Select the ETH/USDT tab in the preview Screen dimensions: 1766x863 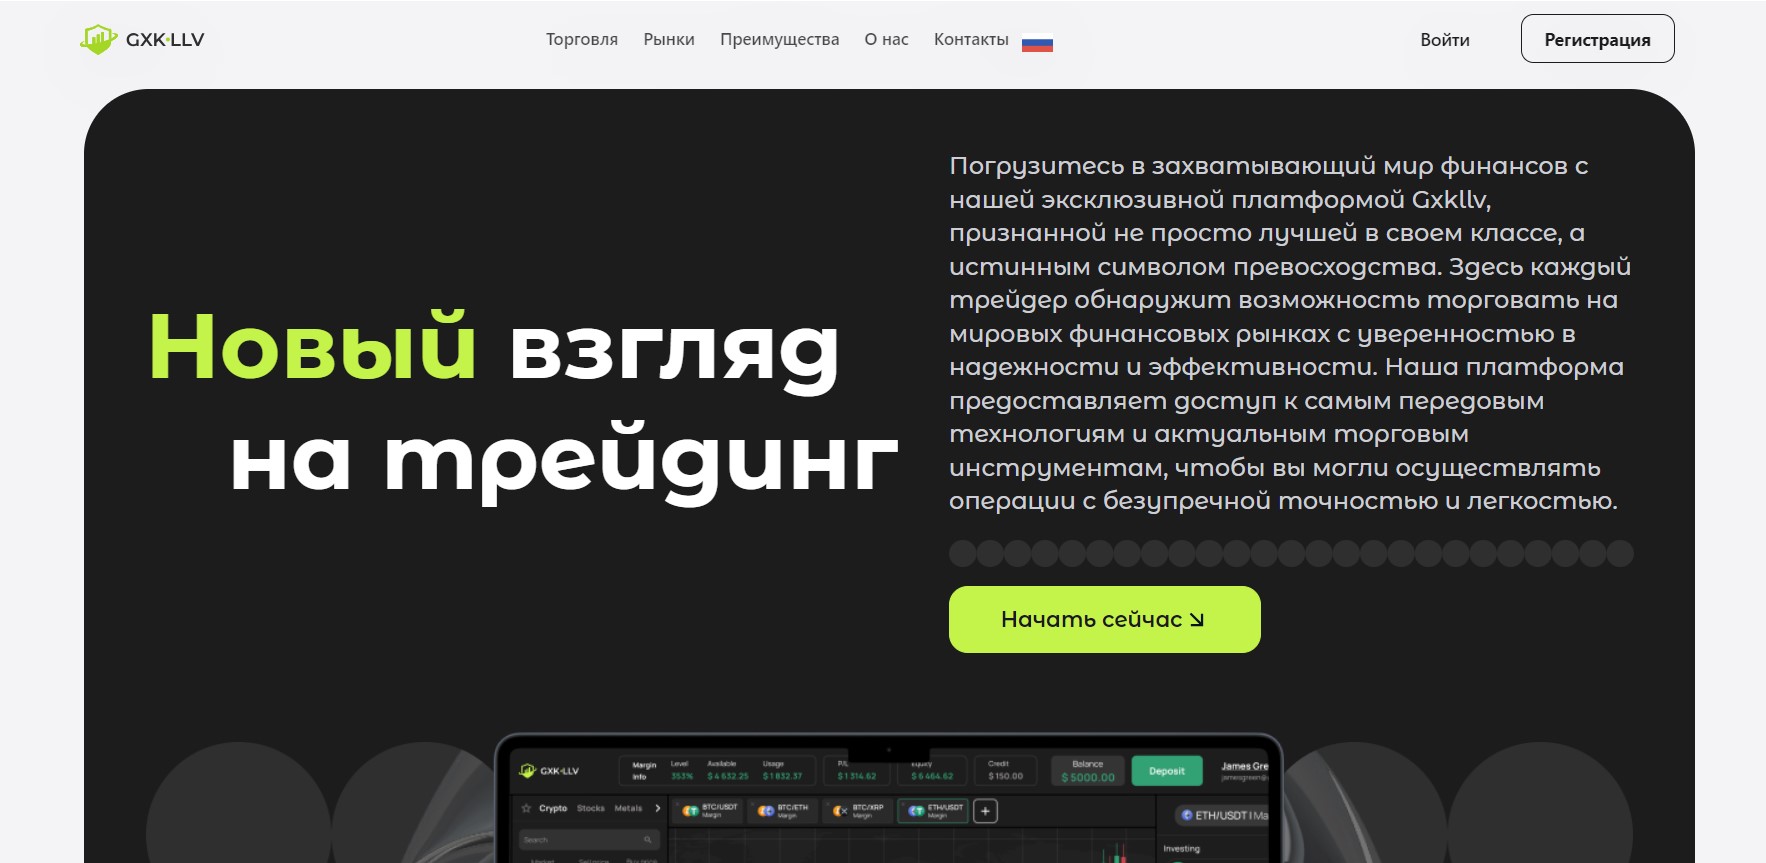tap(934, 810)
